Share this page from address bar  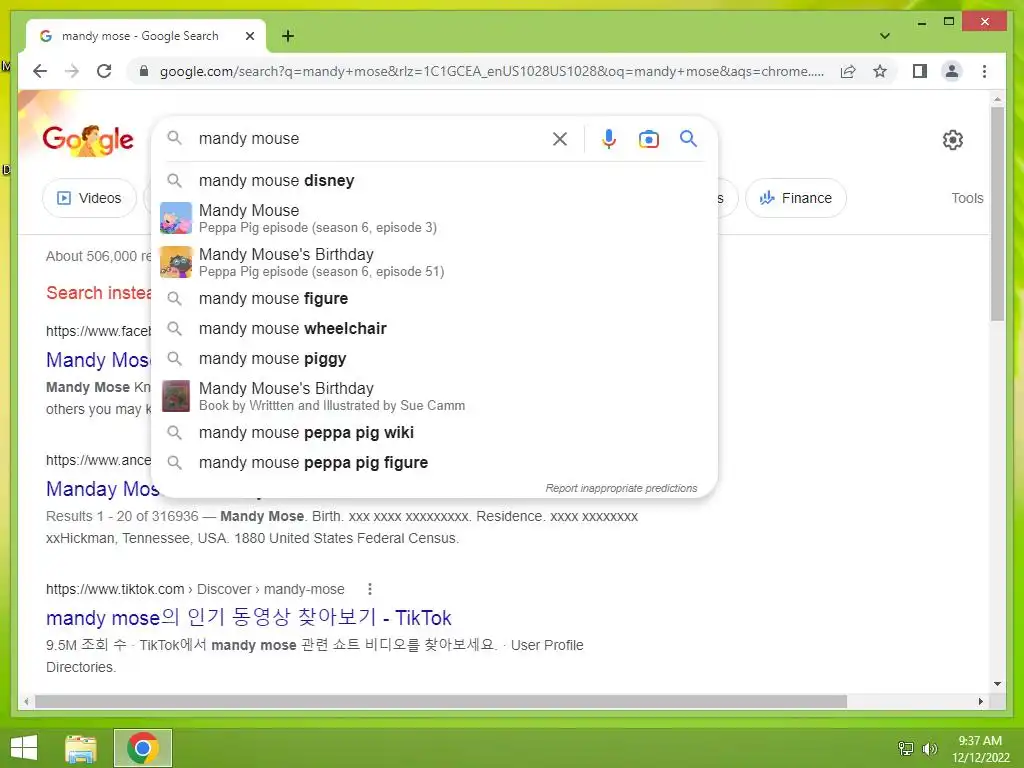[x=848, y=71]
